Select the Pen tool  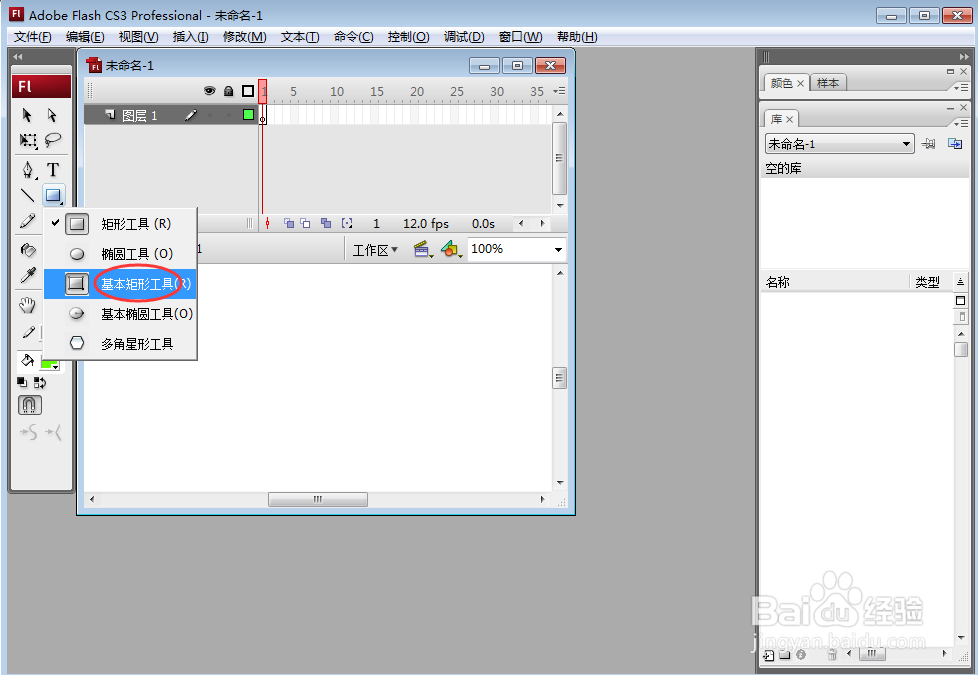(x=27, y=170)
